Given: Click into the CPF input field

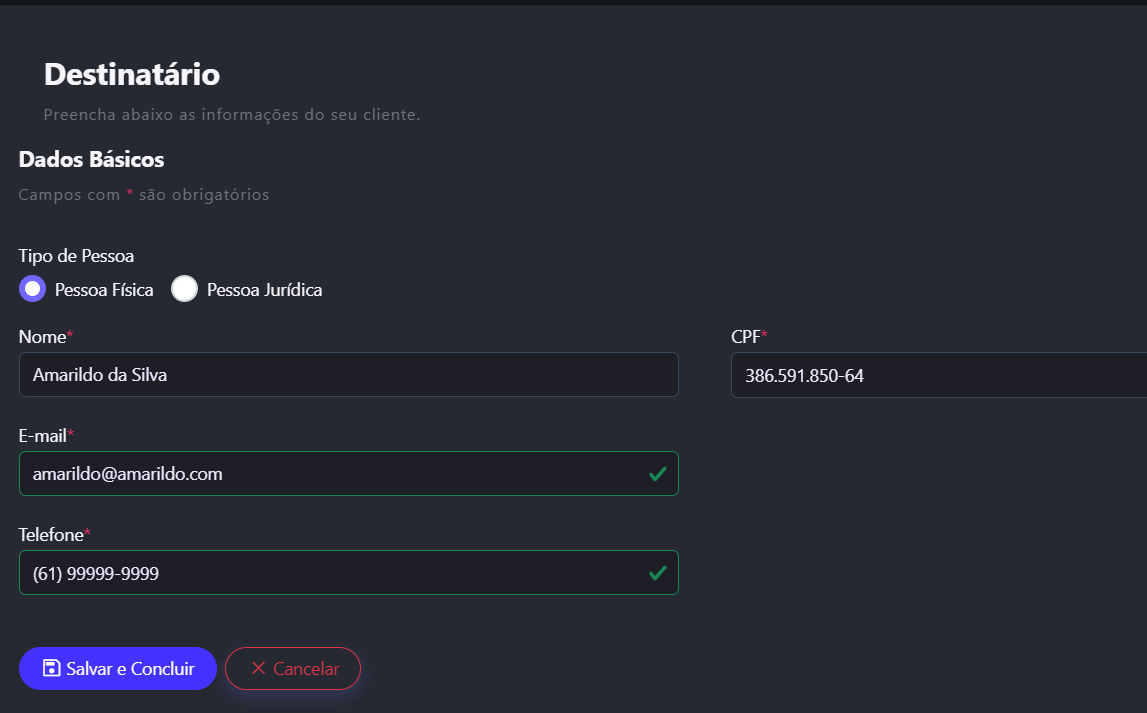Looking at the screenshot, I should click(938, 375).
